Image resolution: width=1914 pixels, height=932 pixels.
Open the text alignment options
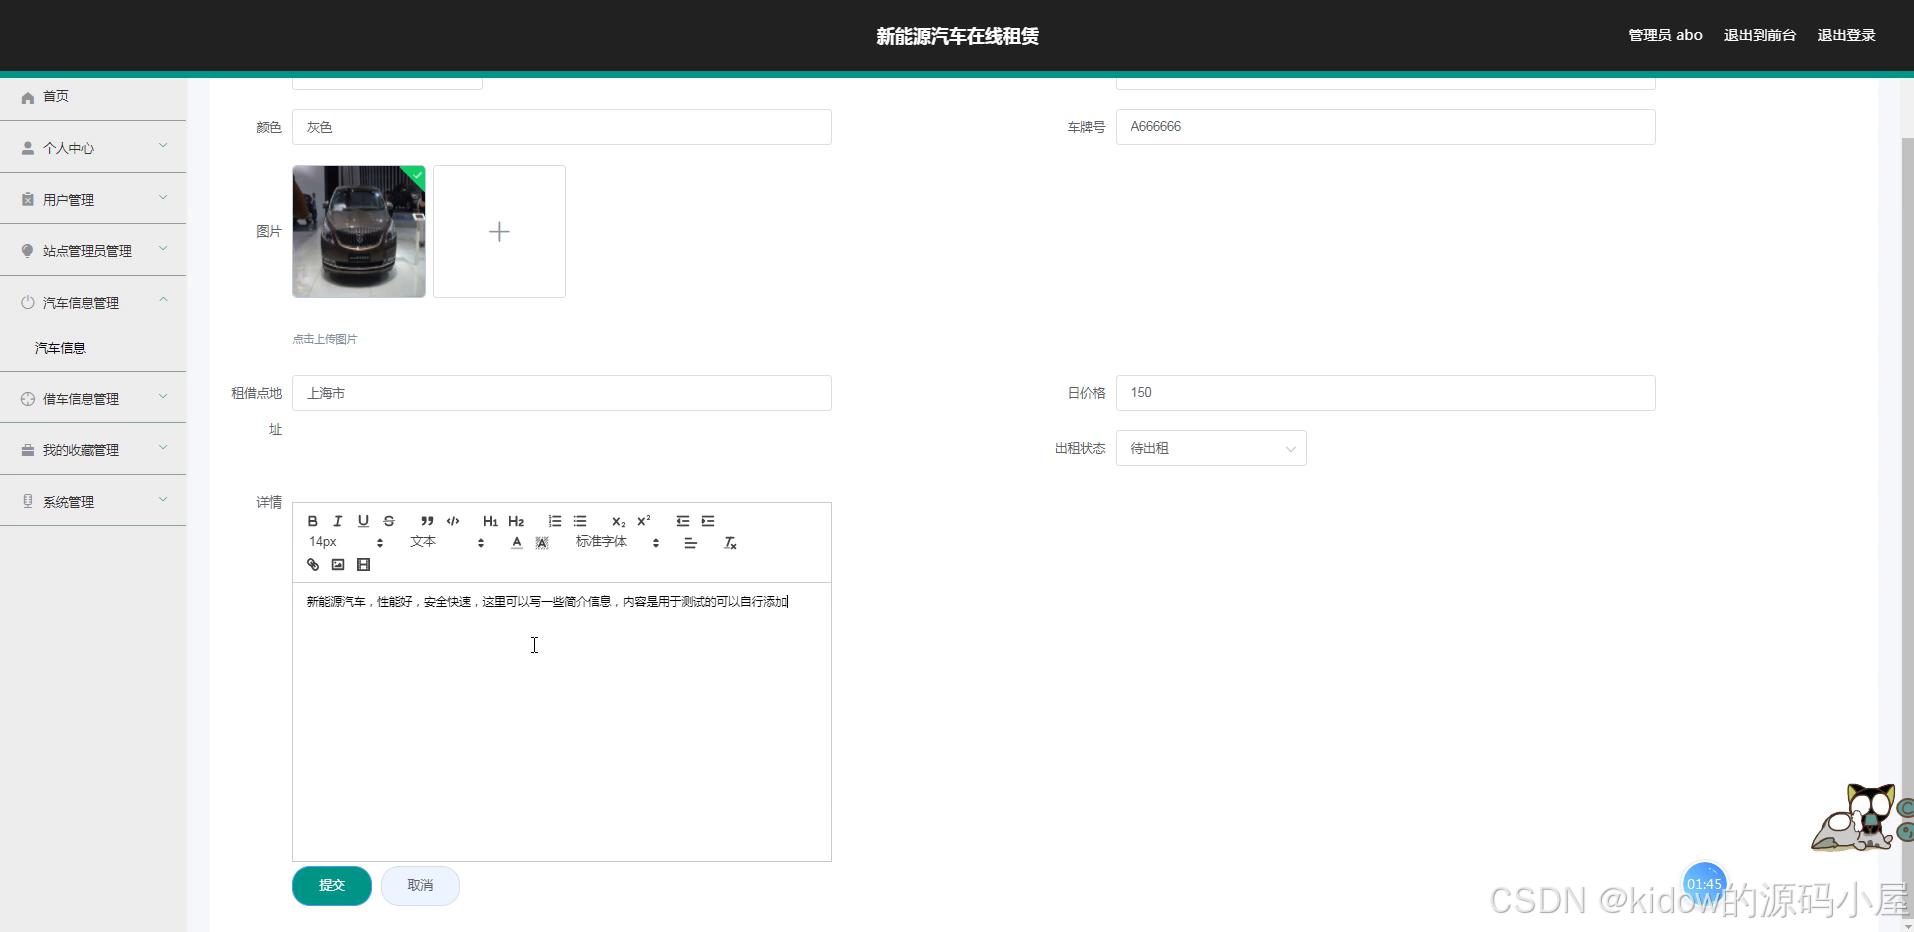[x=690, y=543]
